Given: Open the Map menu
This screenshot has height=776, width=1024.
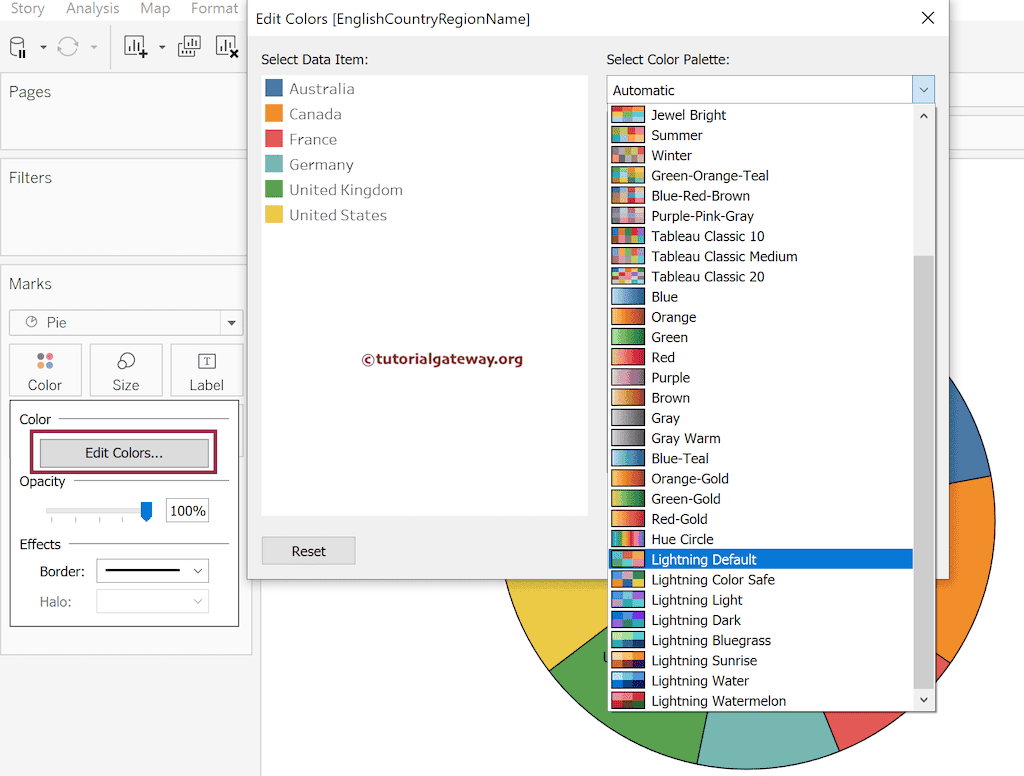Looking at the screenshot, I should (x=155, y=9).
